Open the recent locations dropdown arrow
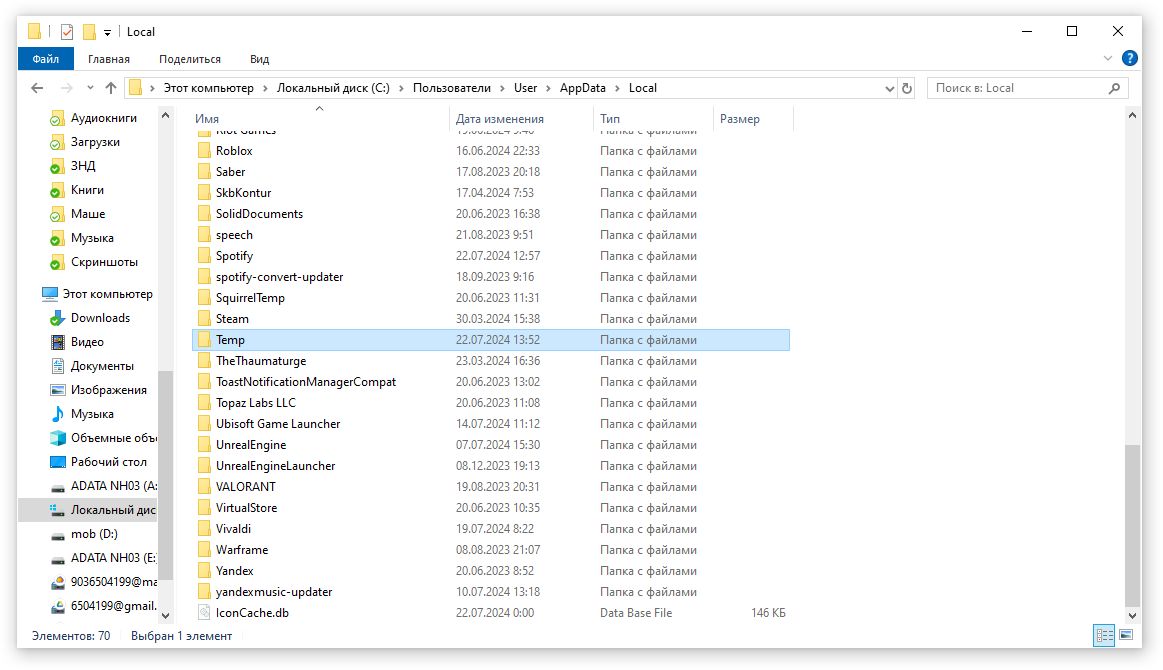 tap(89, 88)
